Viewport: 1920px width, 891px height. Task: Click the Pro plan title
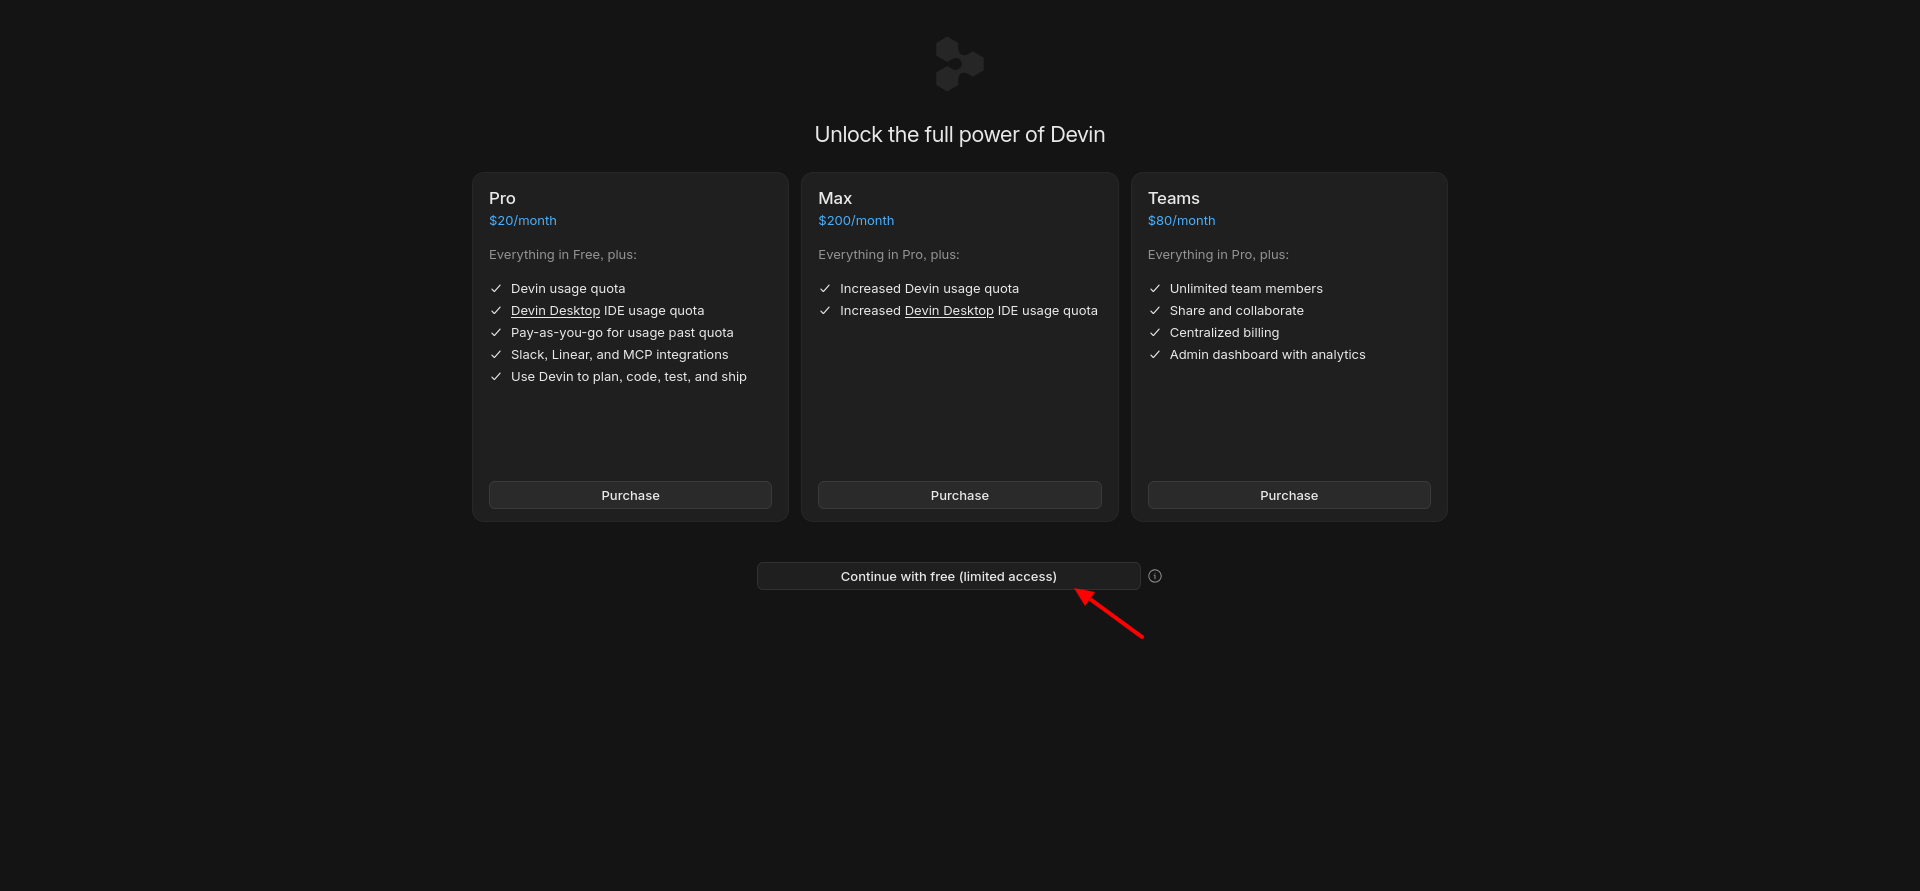(x=502, y=198)
